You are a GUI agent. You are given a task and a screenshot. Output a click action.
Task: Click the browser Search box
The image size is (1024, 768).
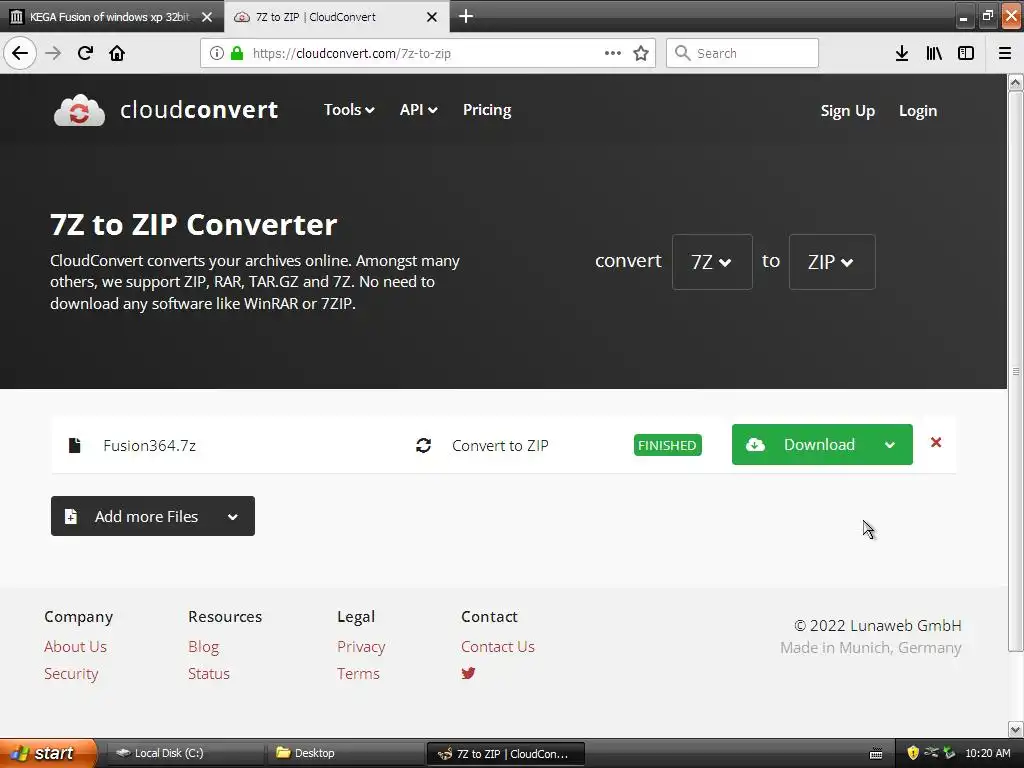(x=743, y=53)
